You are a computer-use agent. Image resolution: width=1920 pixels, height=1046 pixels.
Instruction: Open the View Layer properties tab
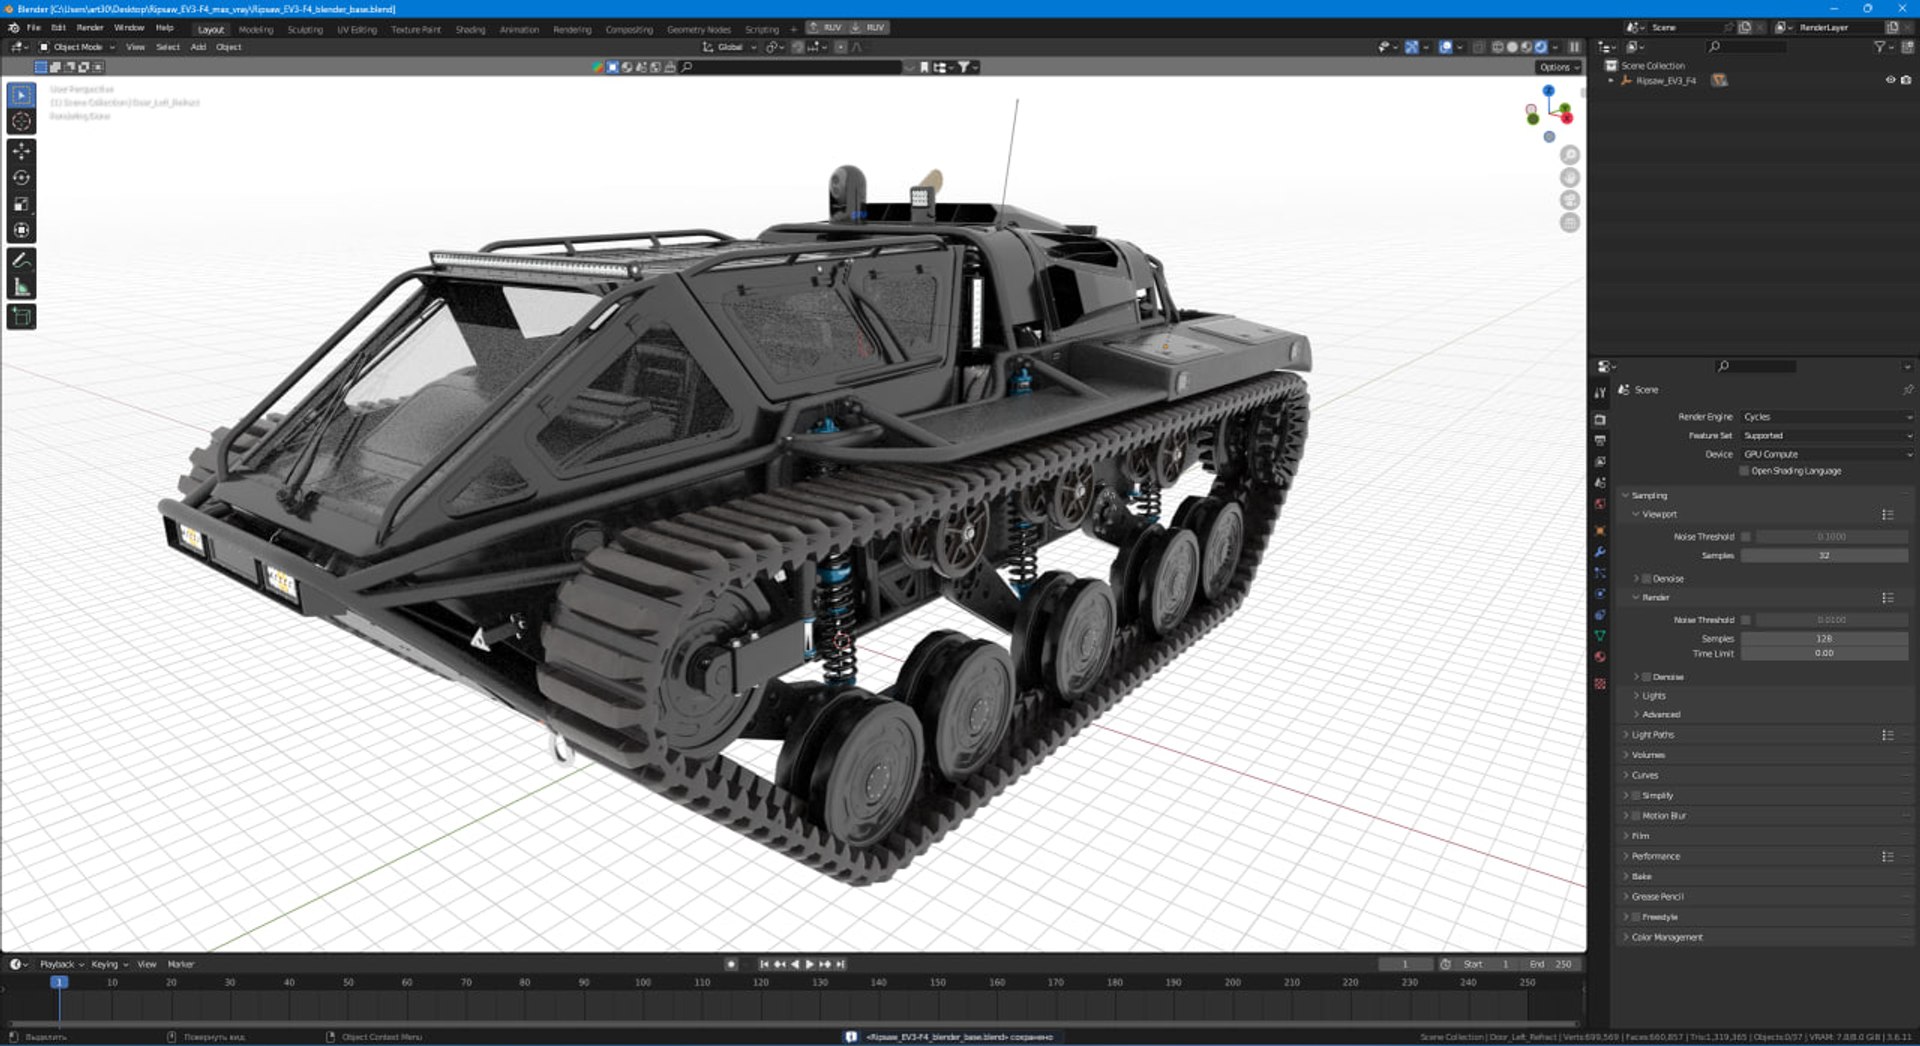pos(1600,462)
